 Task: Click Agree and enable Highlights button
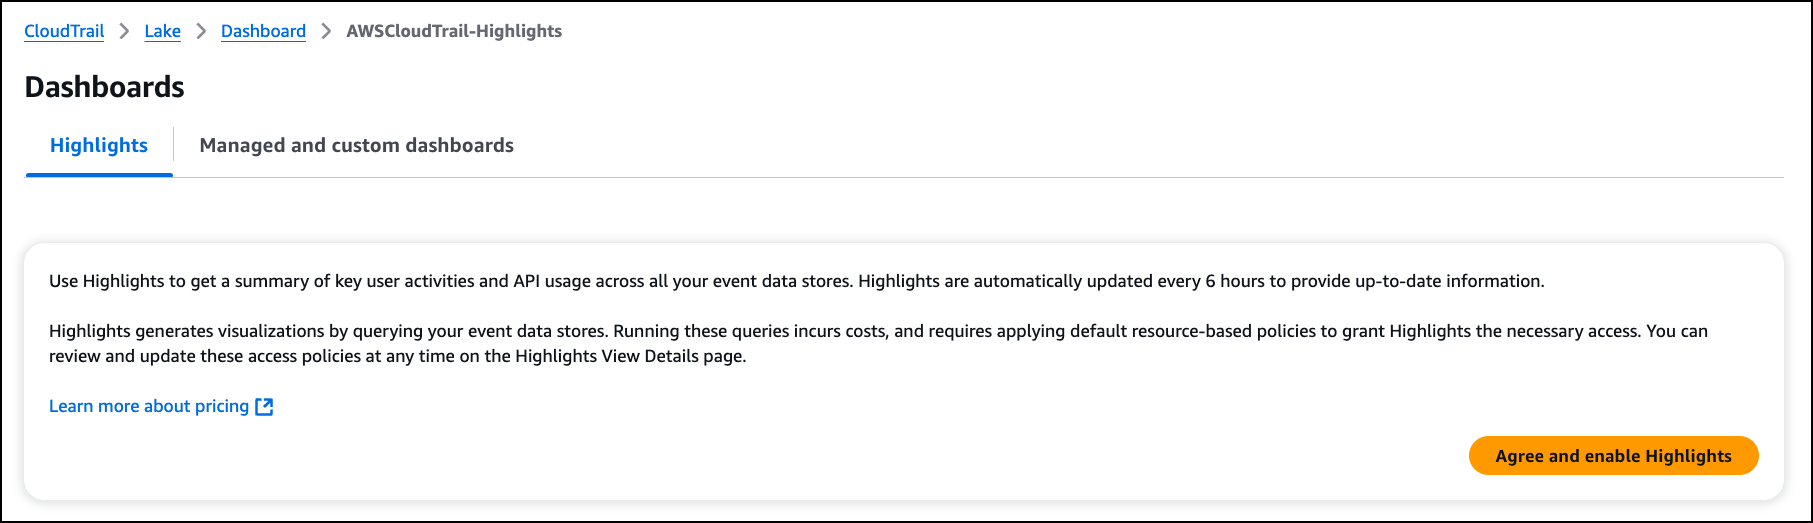1613,456
